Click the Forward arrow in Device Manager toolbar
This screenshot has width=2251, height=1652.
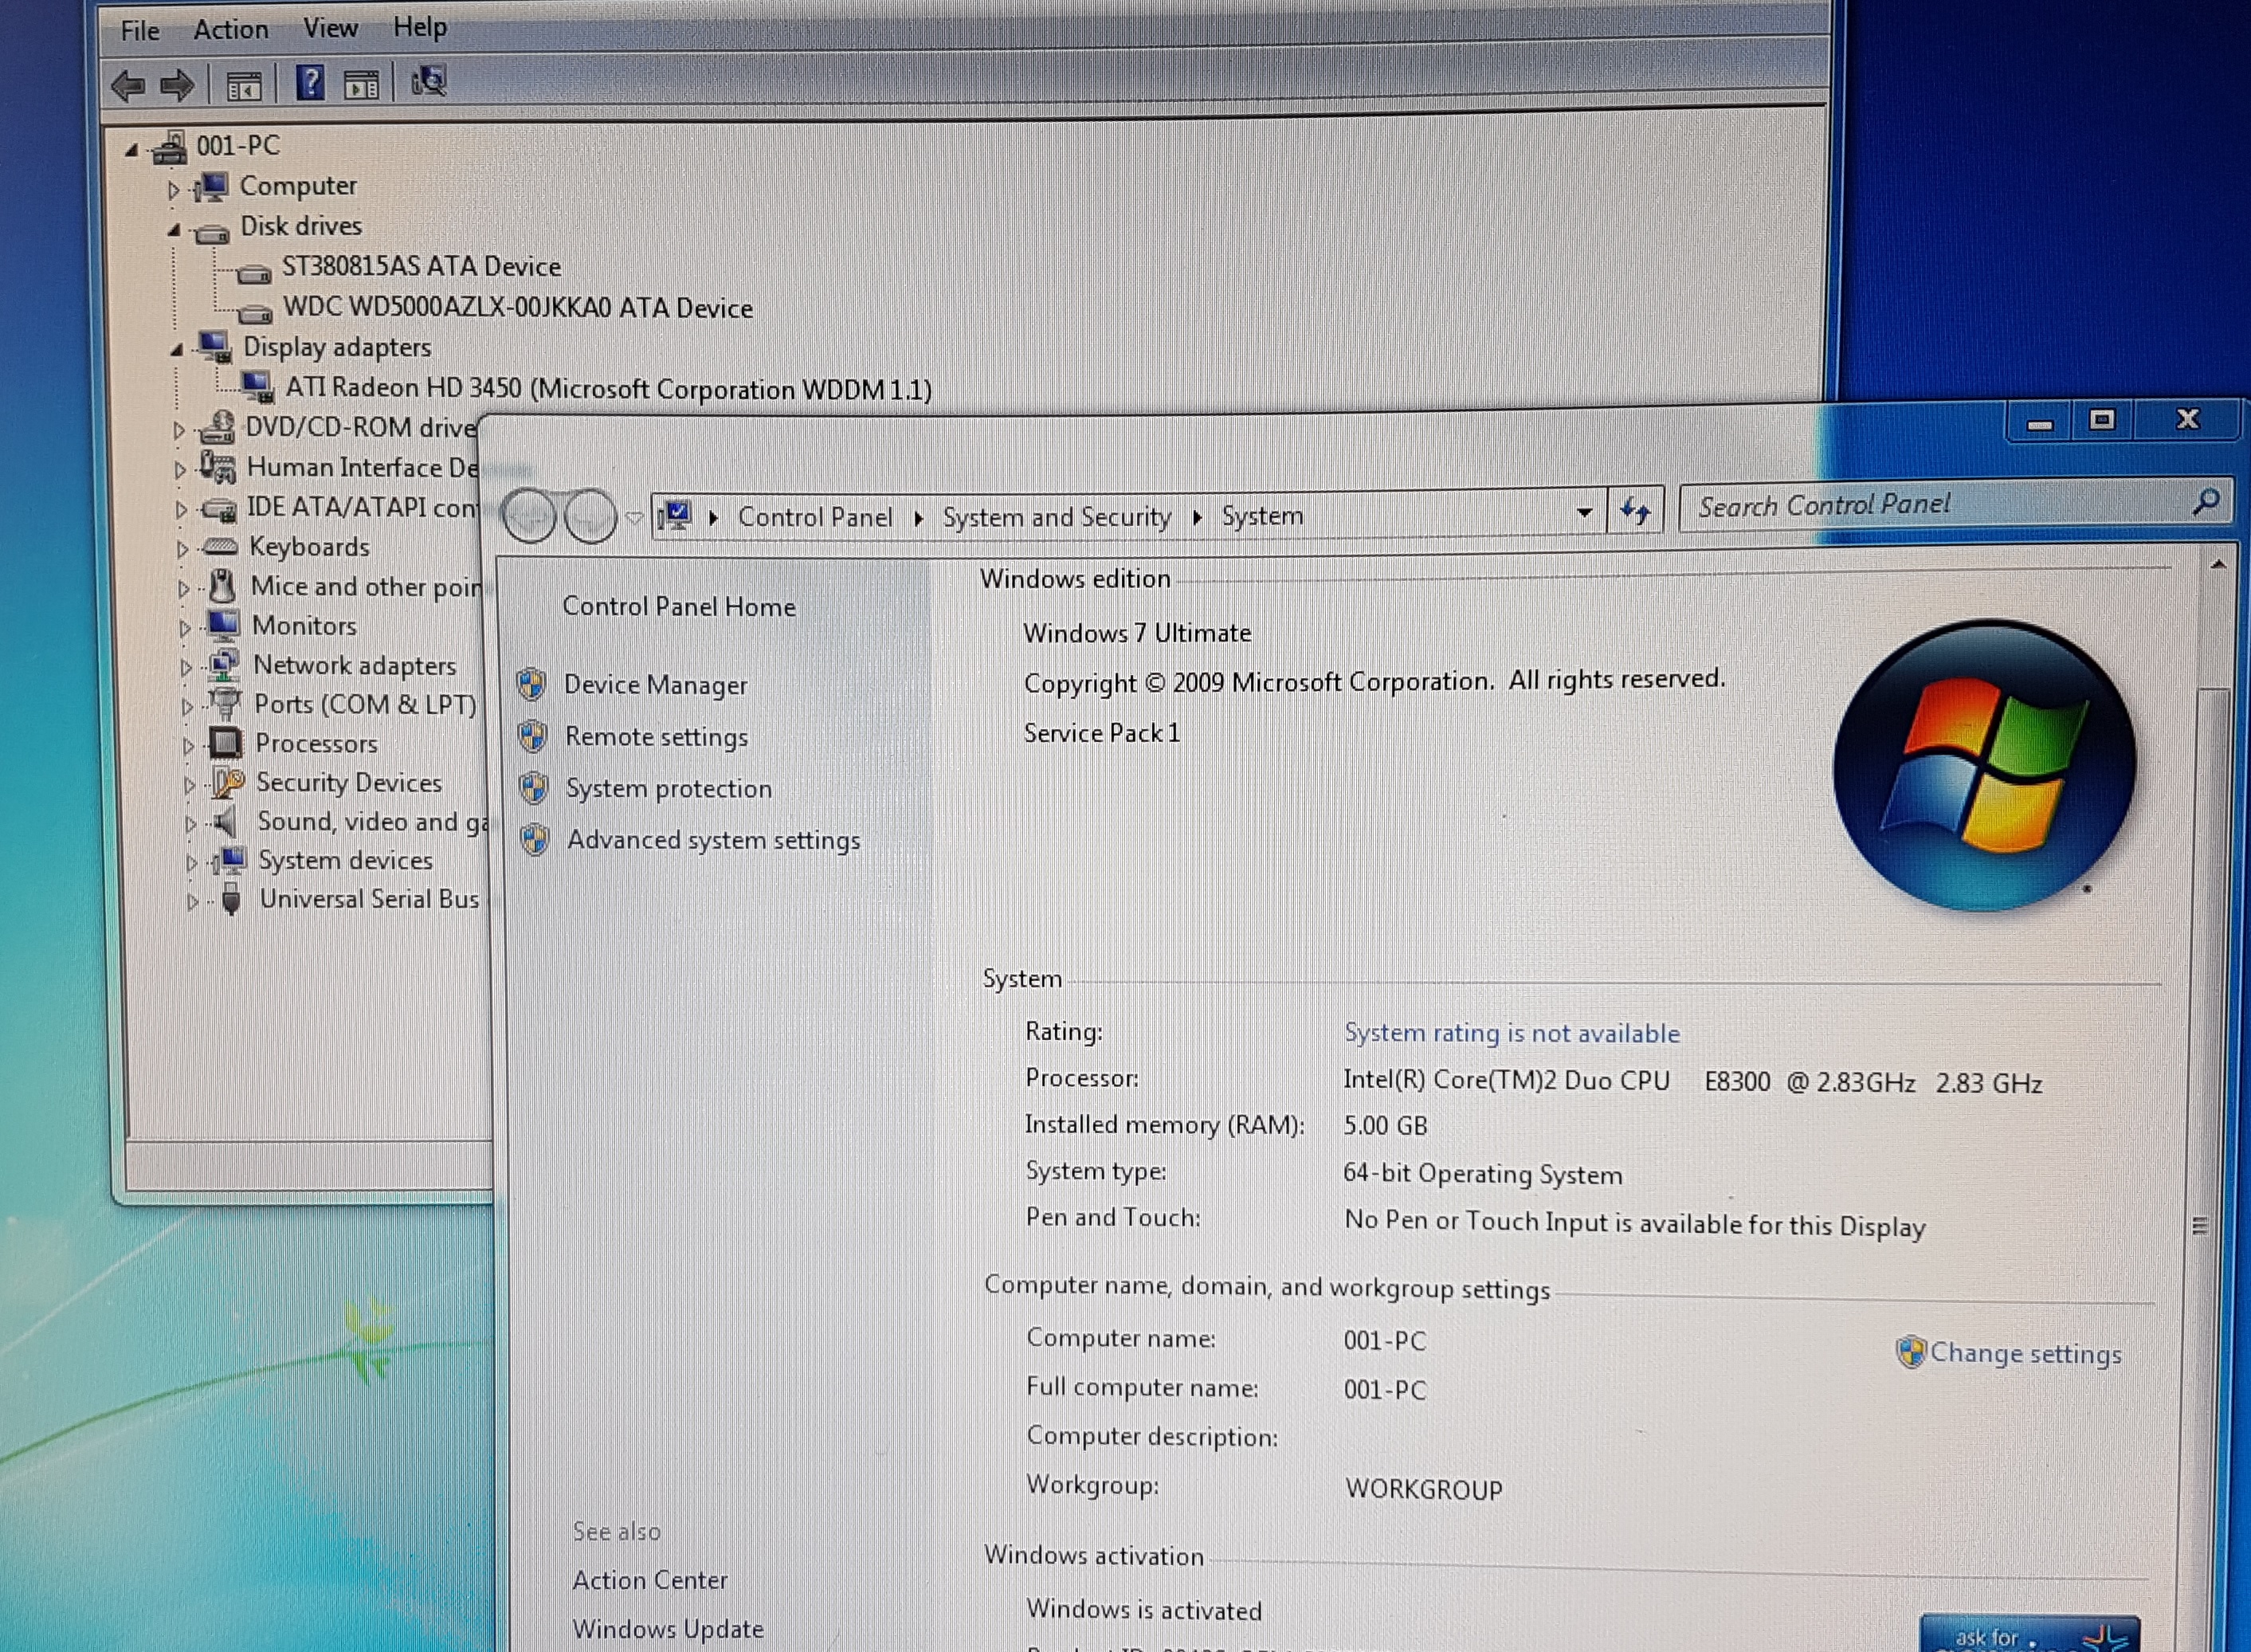tap(177, 85)
